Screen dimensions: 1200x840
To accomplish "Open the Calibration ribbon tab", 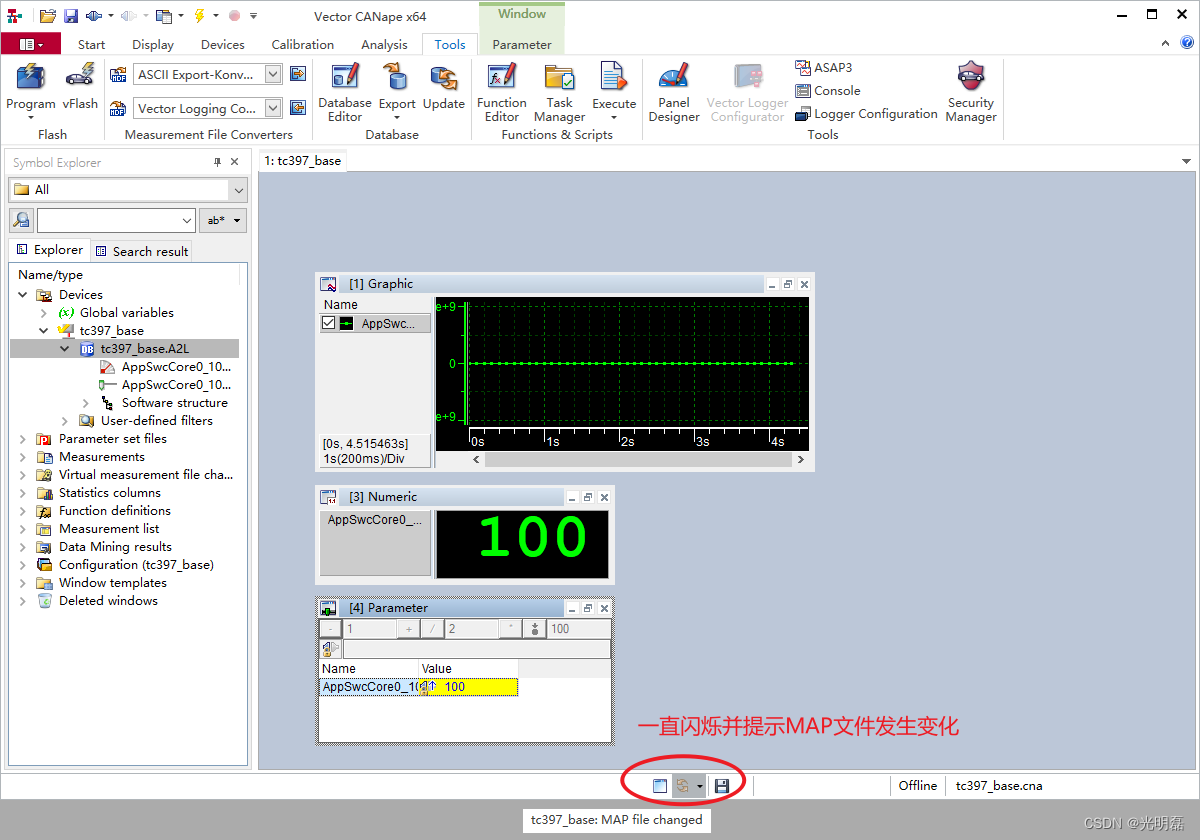I will click(x=303, y=44).
